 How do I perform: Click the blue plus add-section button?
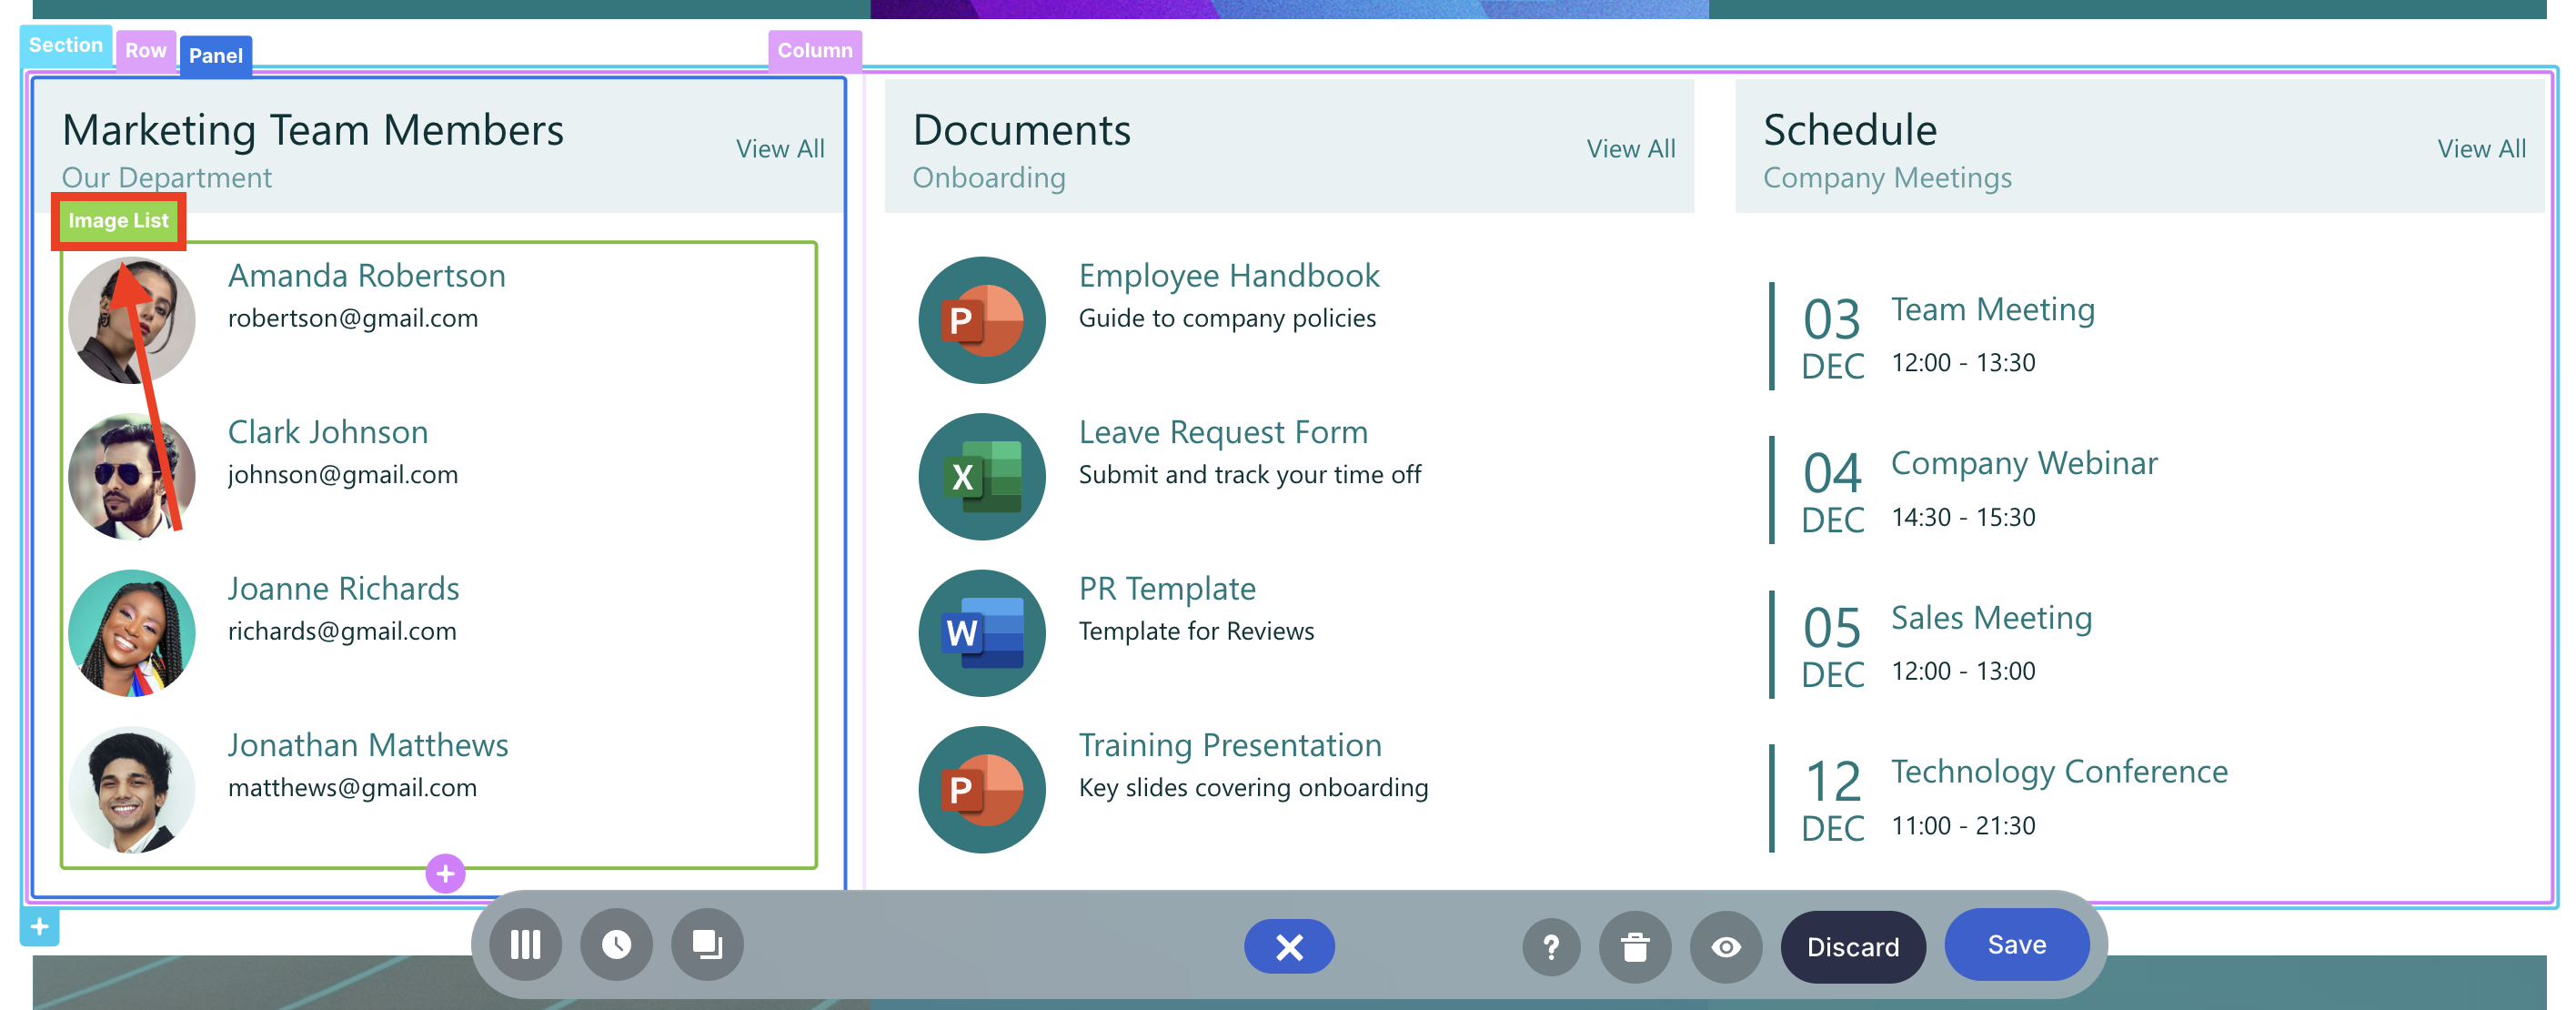coord(40,926)
